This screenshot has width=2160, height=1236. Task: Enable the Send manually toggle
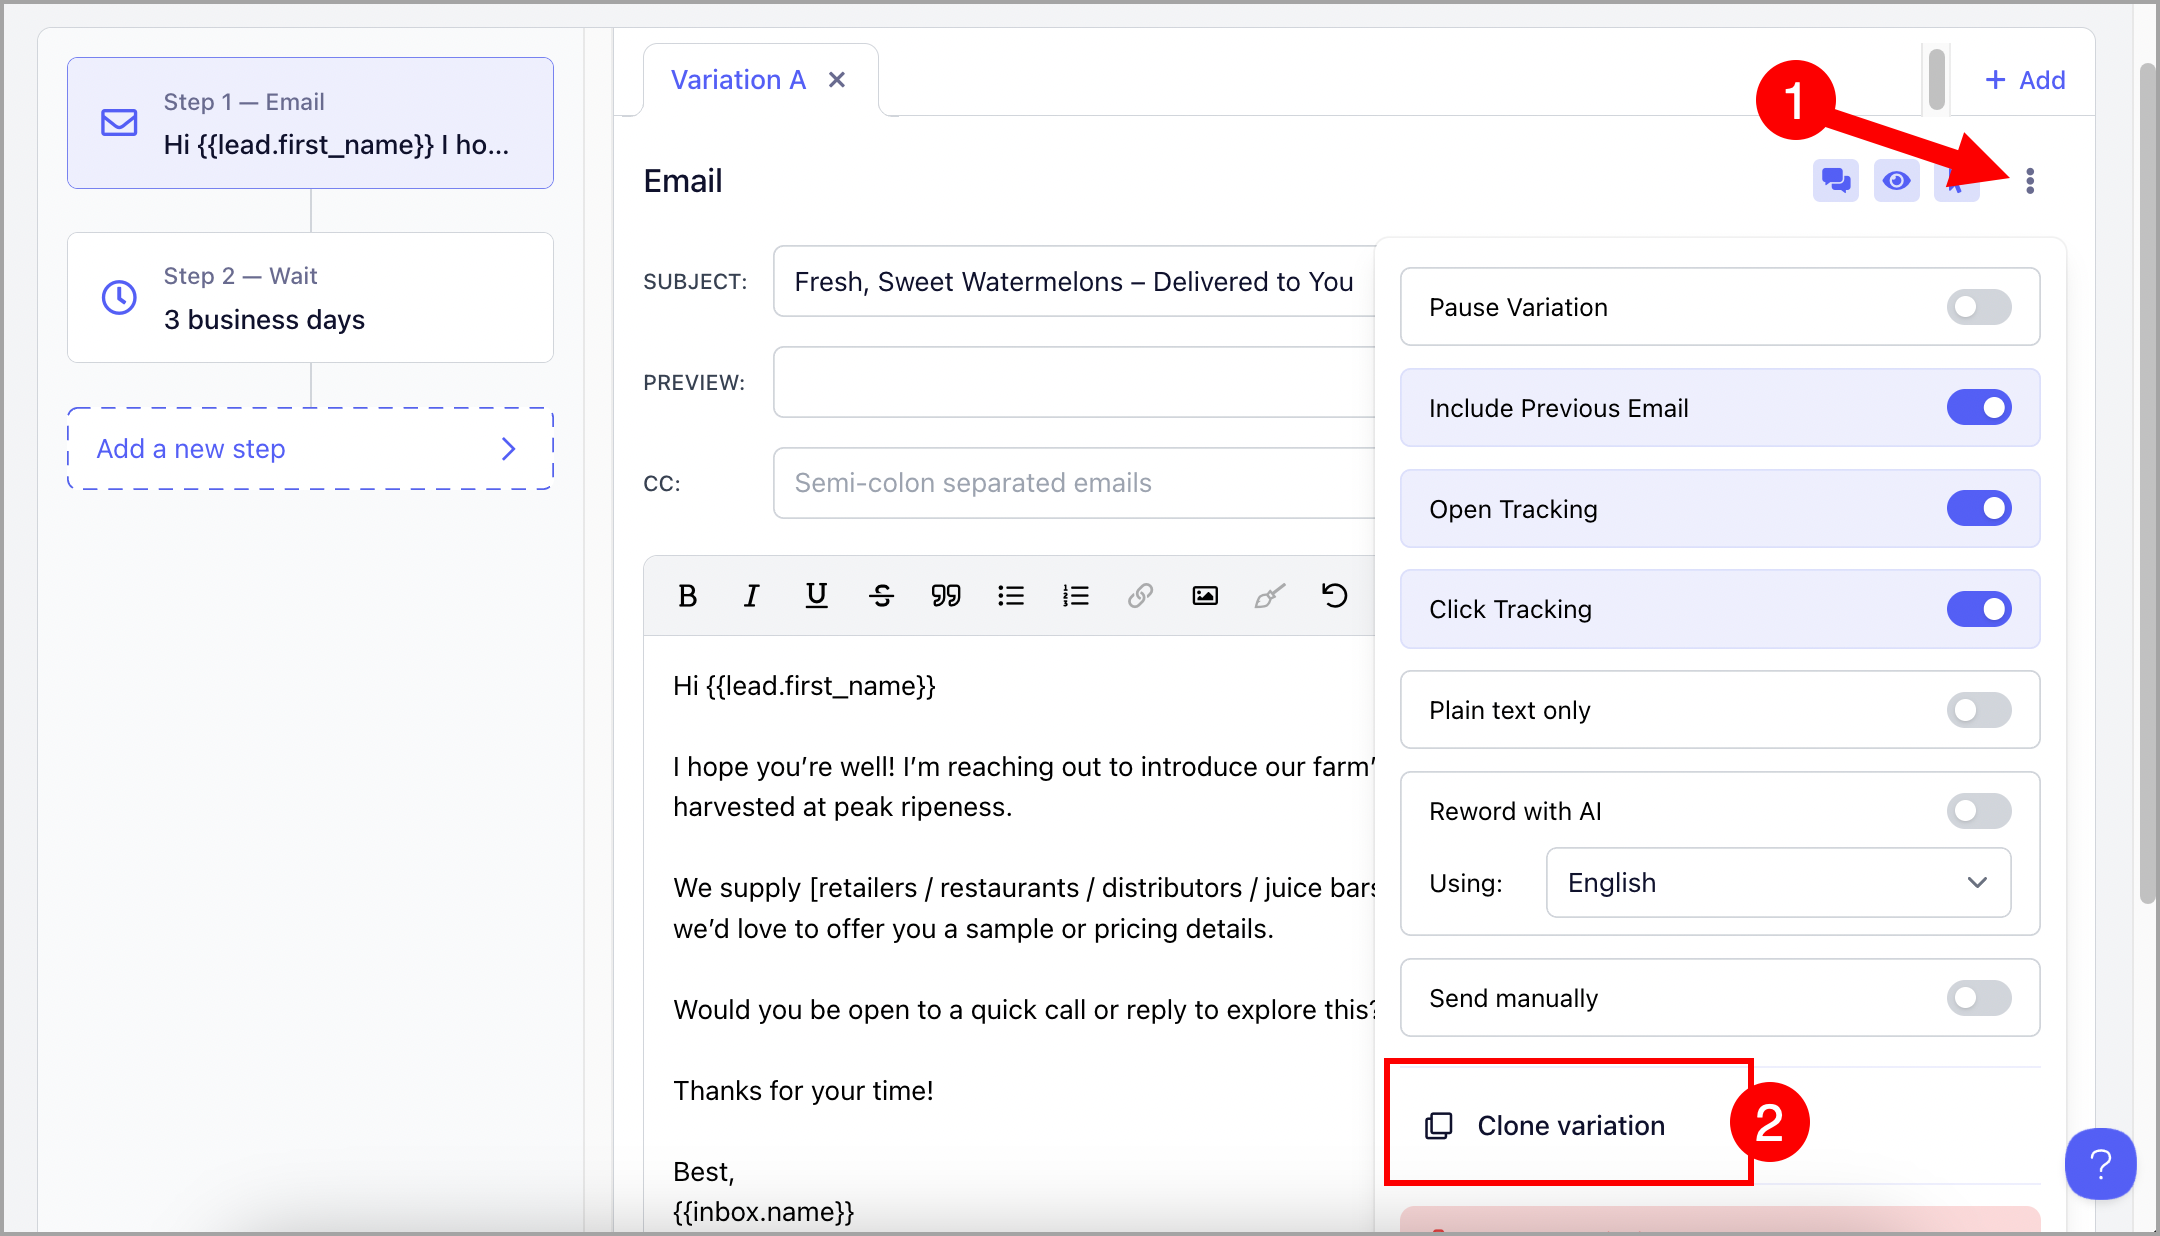coord(1978,998)
